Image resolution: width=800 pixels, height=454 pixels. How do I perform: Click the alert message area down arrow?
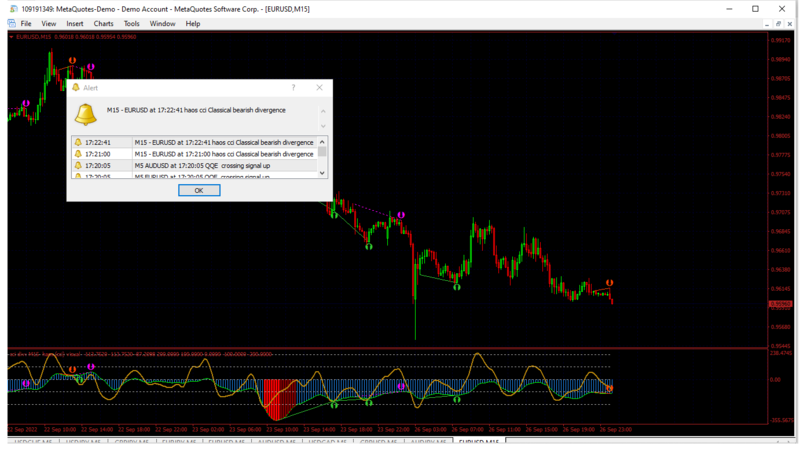[x=322, y=125]
